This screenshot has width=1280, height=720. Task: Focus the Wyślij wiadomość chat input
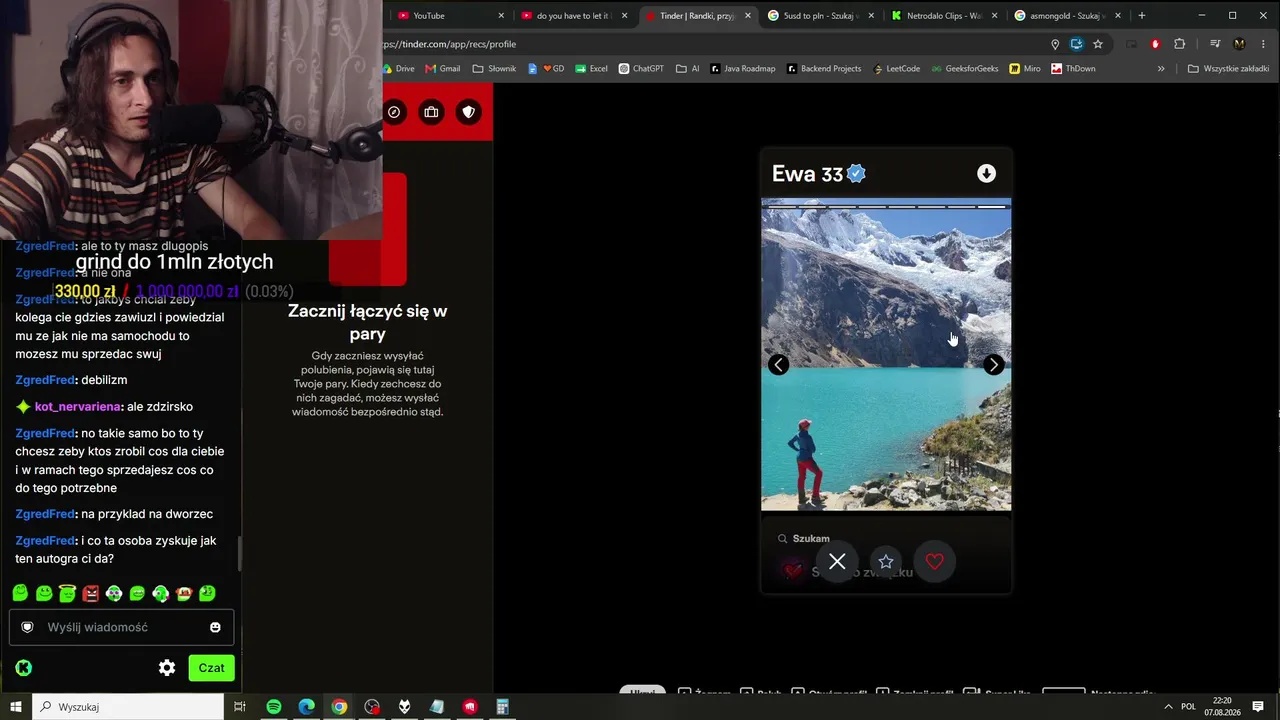click(122, 627)
